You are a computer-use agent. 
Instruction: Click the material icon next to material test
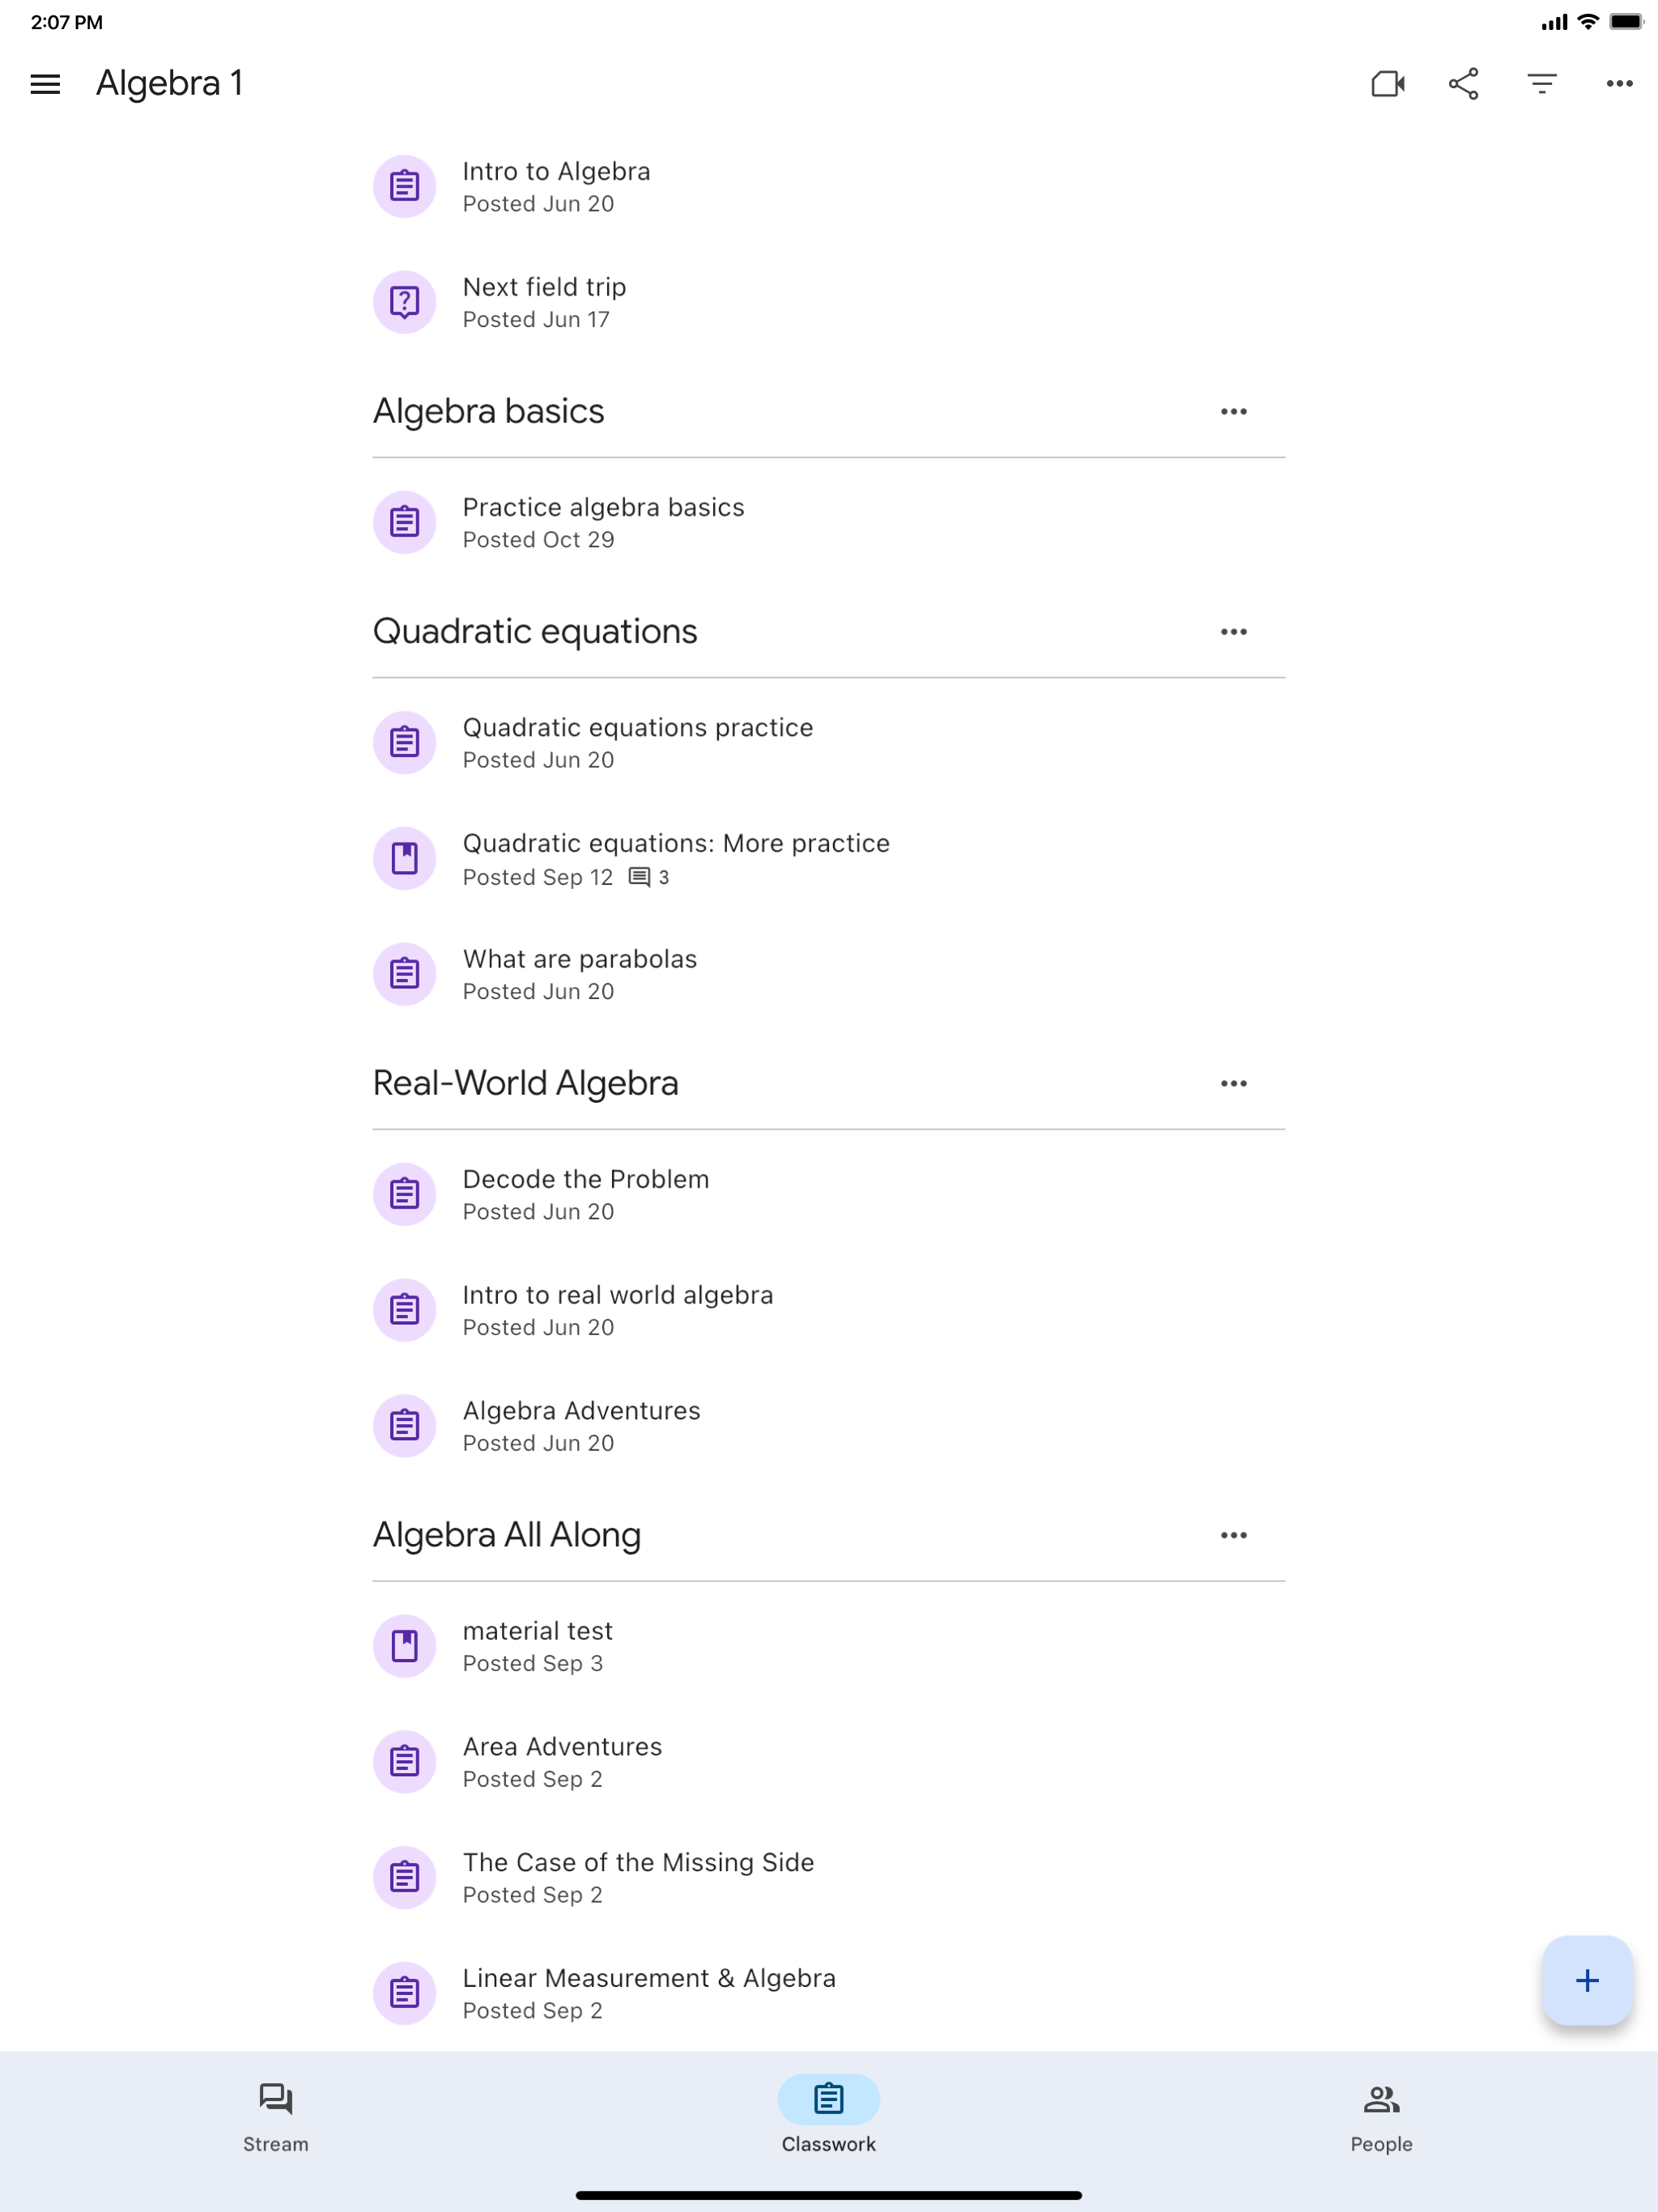pos(404,1645)
